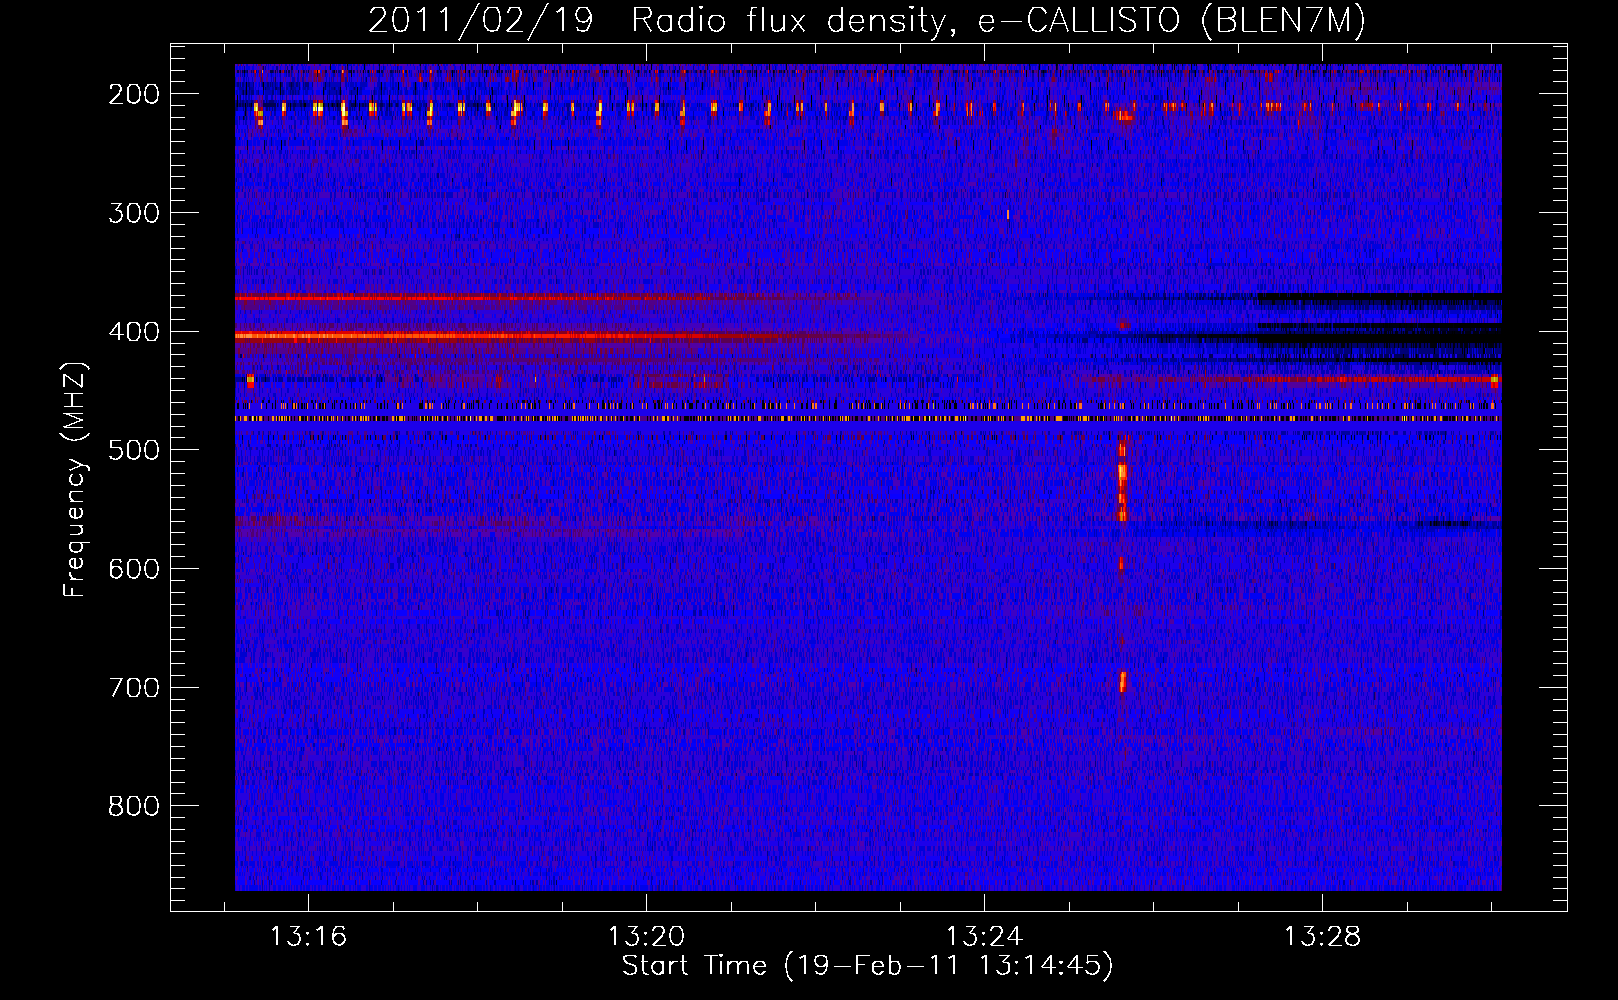Click the 400 frequency tick label
Viewport: 1618px width, 1000px height.
pos(134,332)
